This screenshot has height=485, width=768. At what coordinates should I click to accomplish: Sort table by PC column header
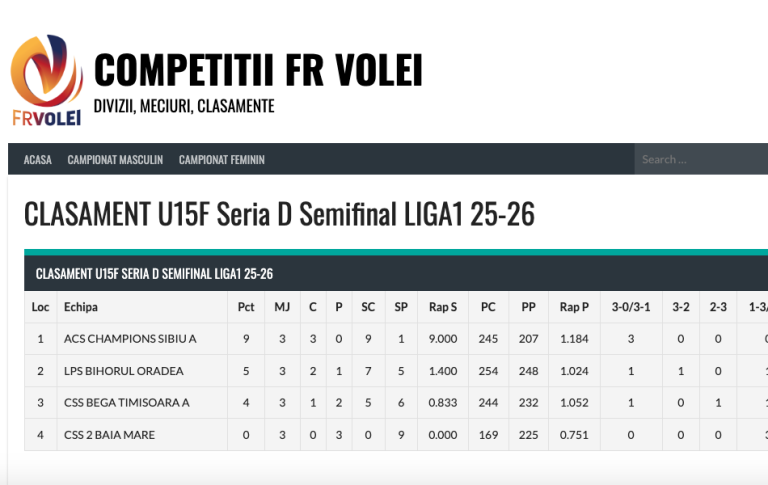coord(488,307)
